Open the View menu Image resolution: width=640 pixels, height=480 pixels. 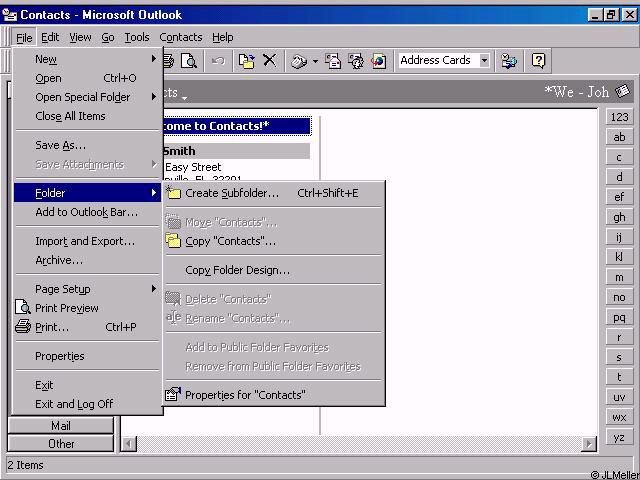pyautogui.click(x=80, y=37)
